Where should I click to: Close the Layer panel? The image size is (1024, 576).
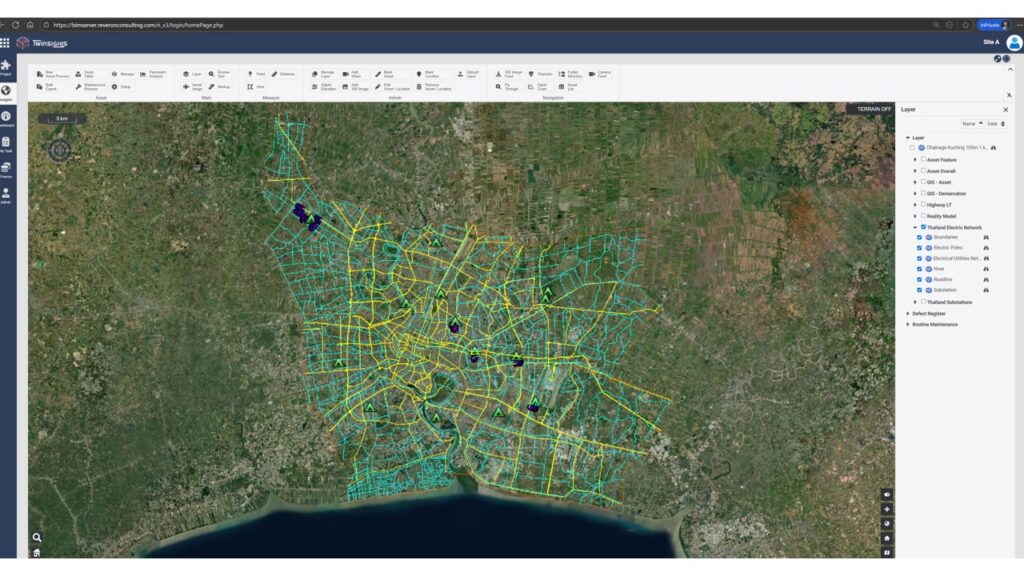pos(1006,110)
